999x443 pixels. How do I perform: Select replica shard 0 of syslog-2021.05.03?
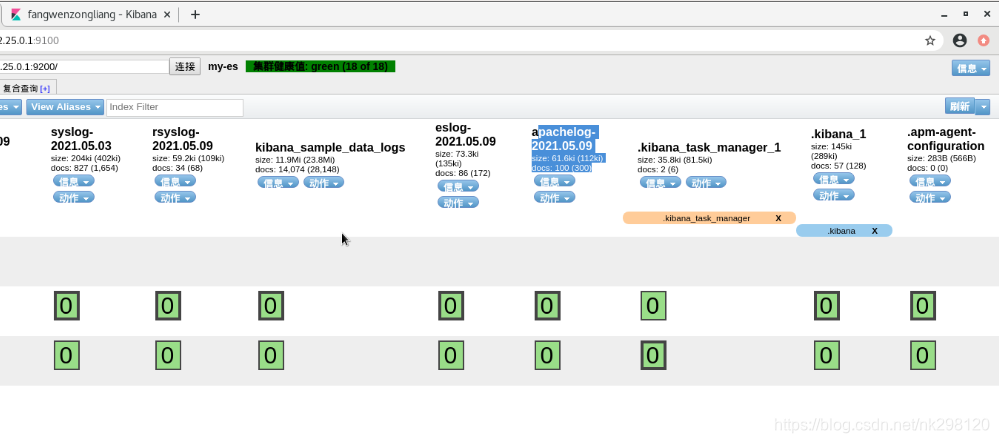click(66, 355)
